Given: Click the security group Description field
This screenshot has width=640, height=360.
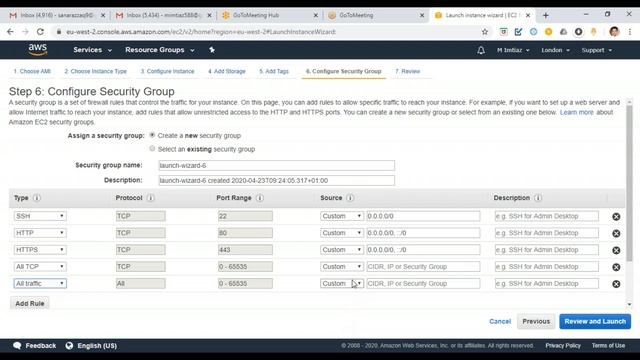Looking at the screenshot, I should 277,180.
